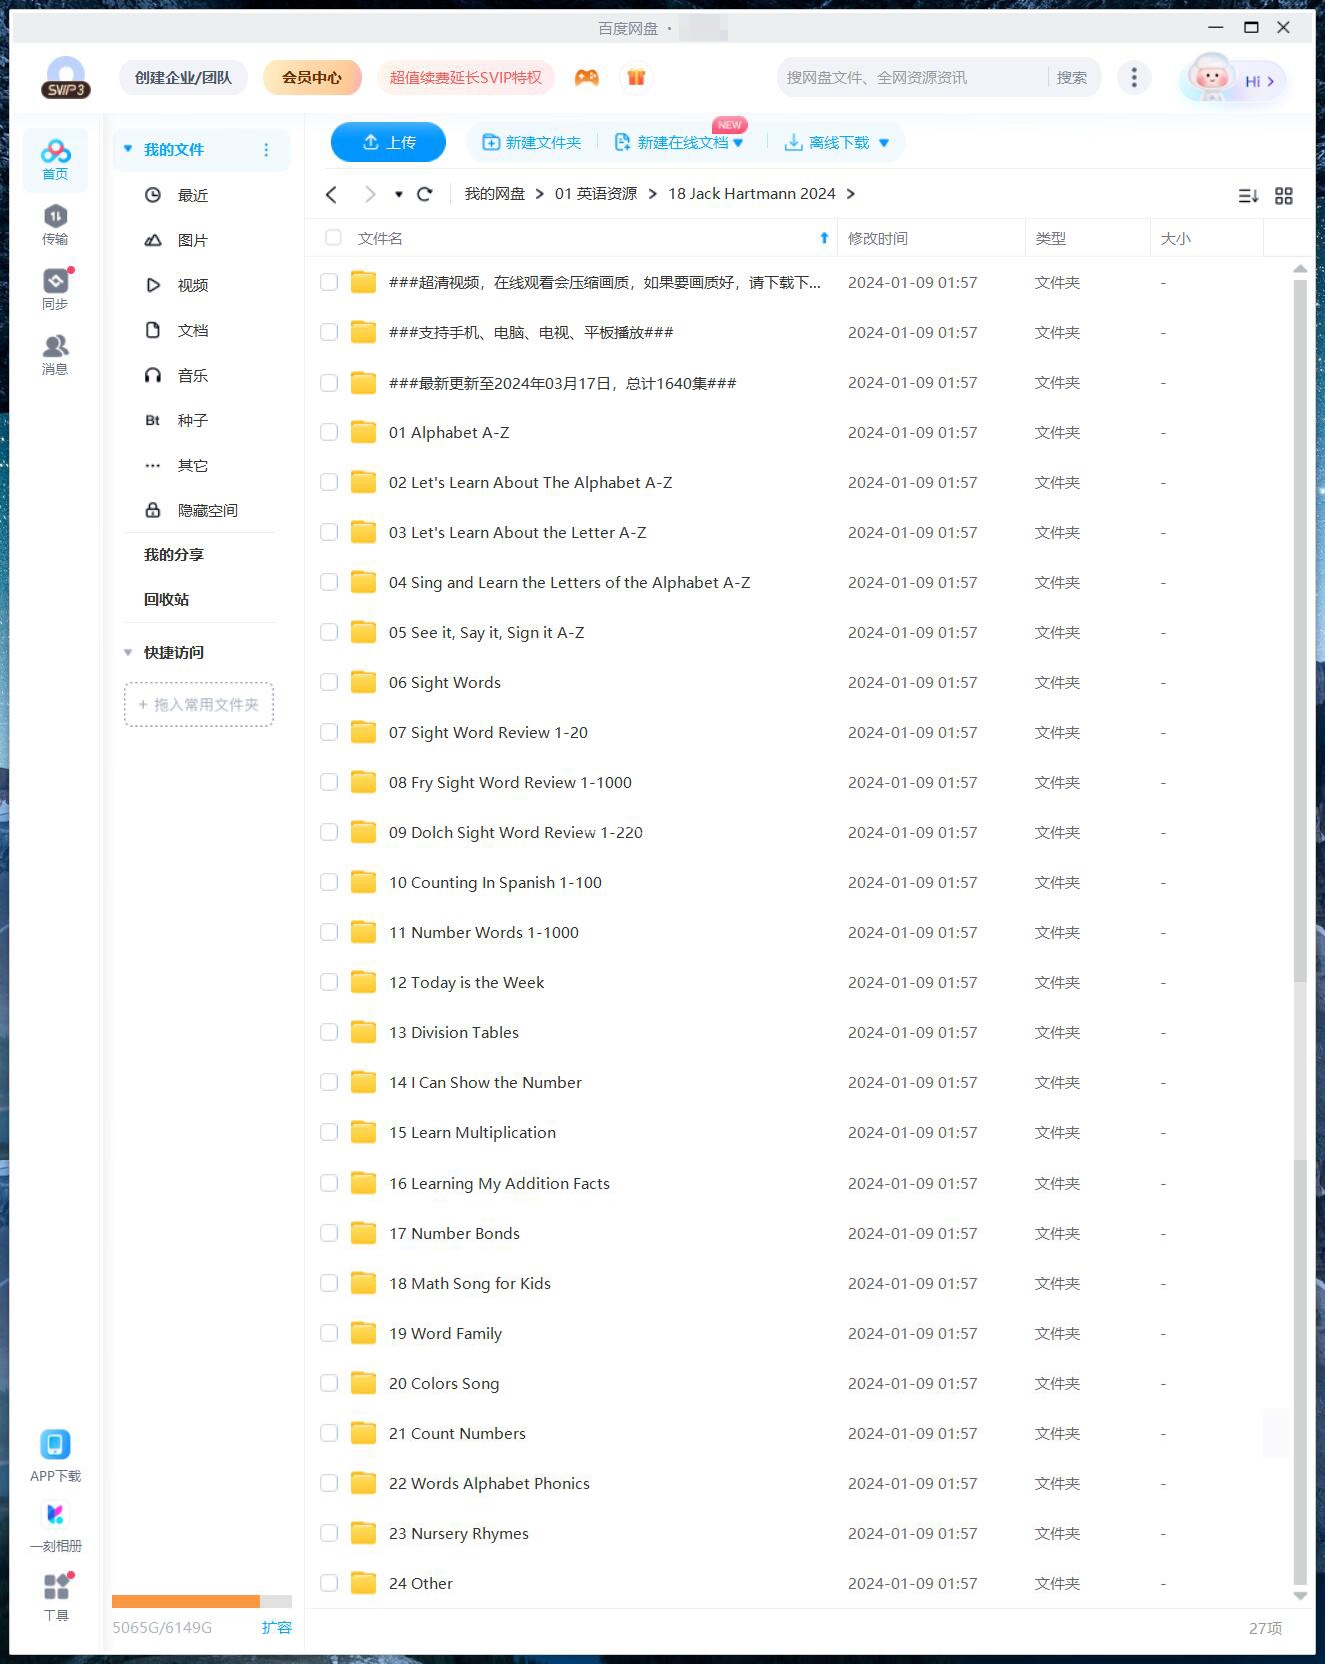
Task: Open 图片 pictures category
Action: (192, 240)
